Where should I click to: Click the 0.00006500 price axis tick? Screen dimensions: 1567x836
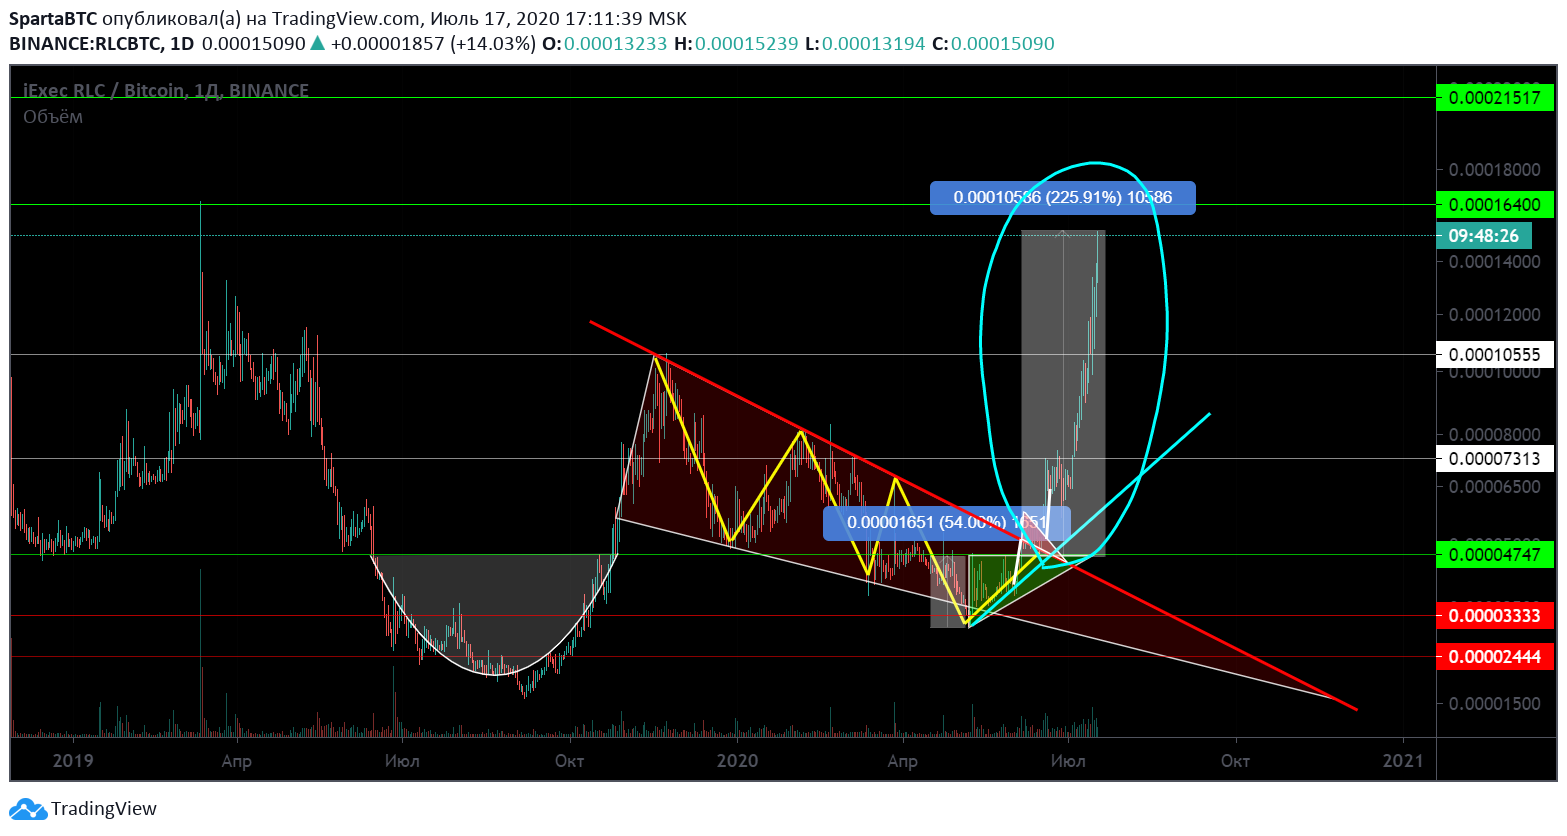pos(1494,487)
